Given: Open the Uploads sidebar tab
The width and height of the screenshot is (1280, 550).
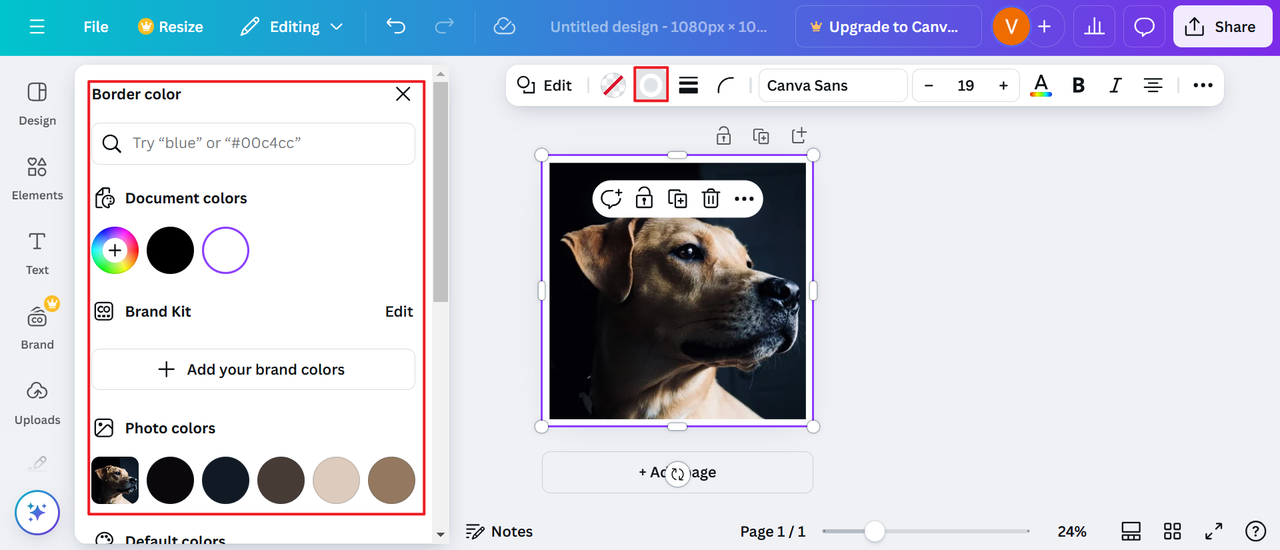Looking at the screenshot, I should pos(37,403).
